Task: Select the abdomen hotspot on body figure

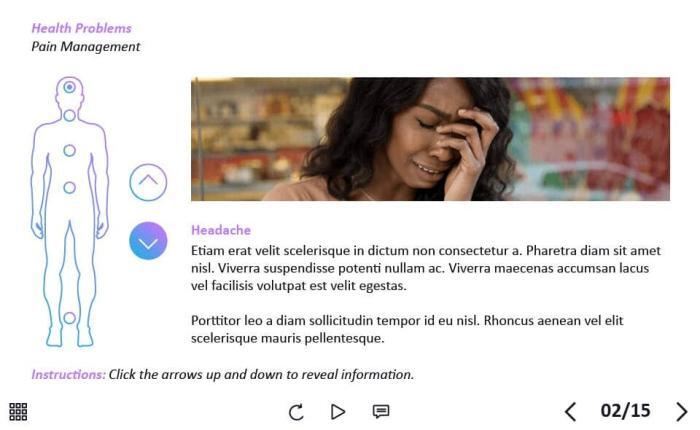Action: coord(69,188)
